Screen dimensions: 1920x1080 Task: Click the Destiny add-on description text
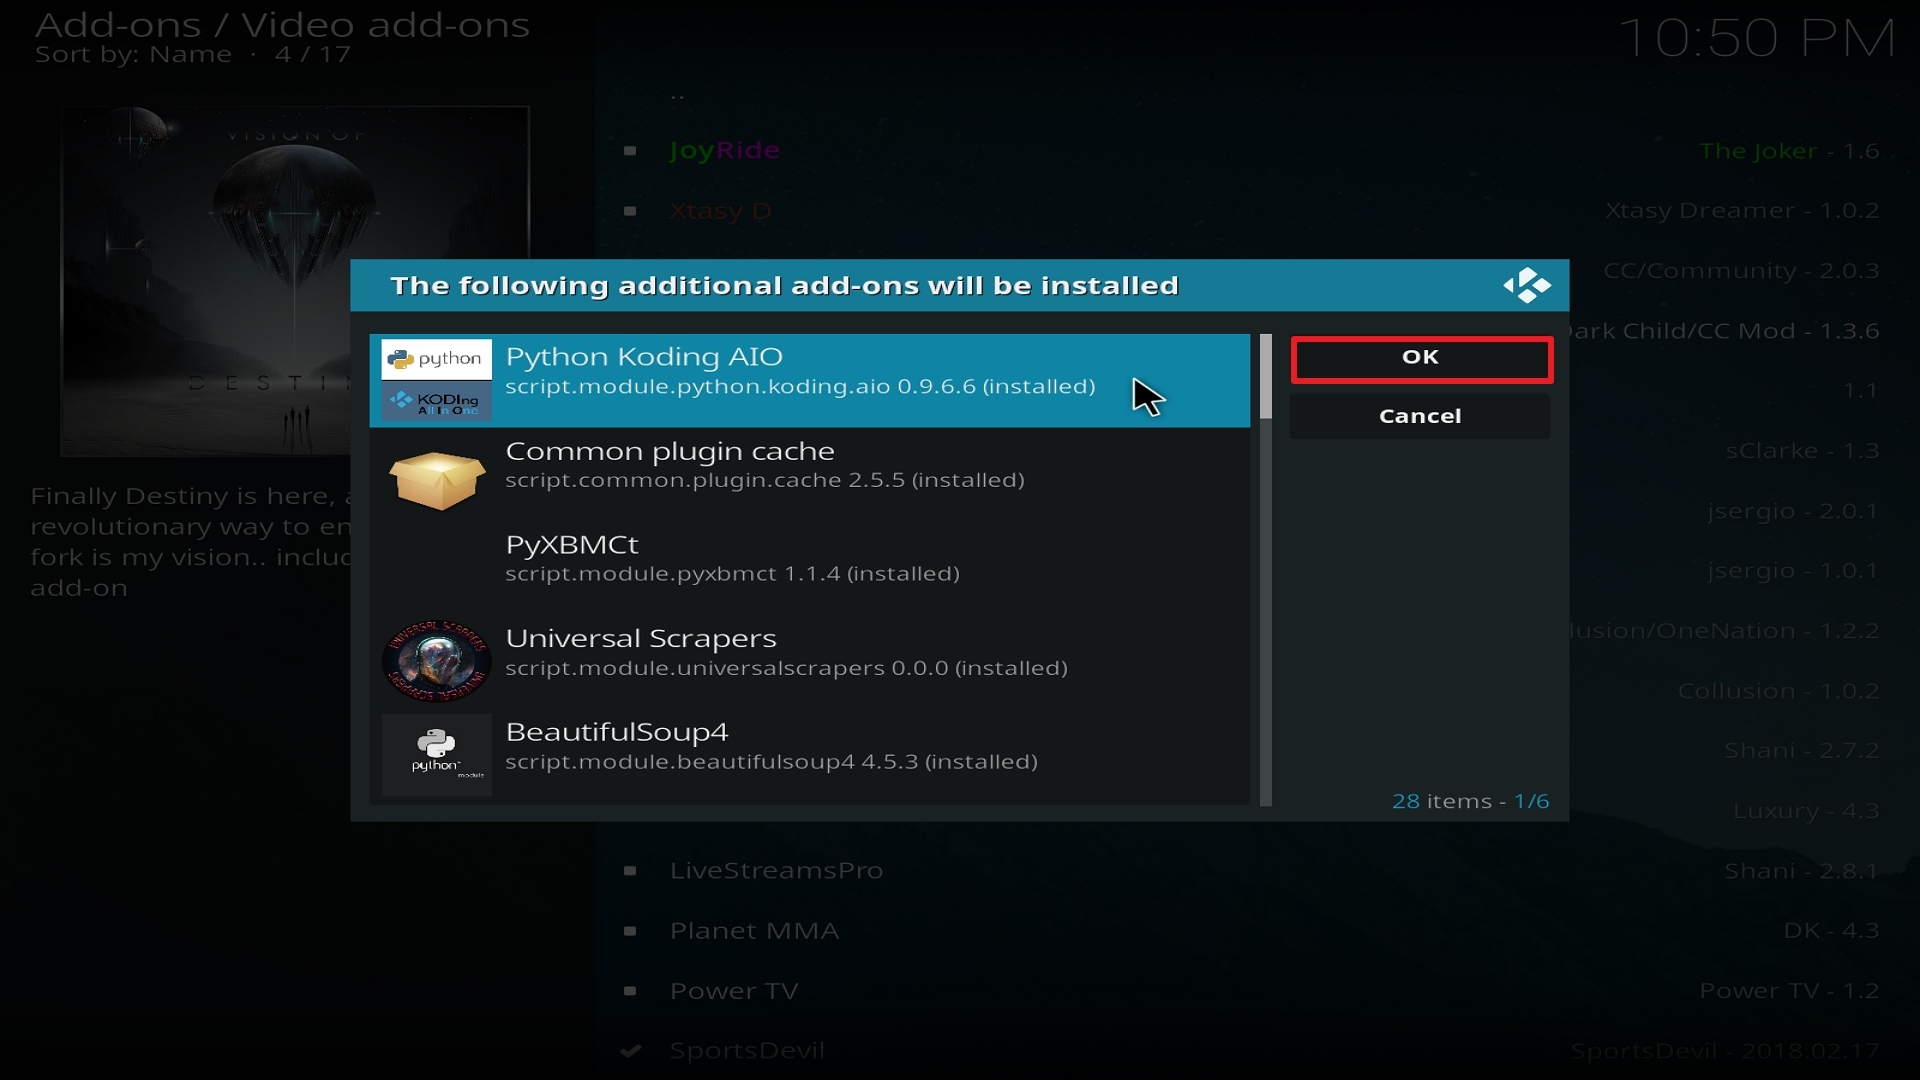190,542
